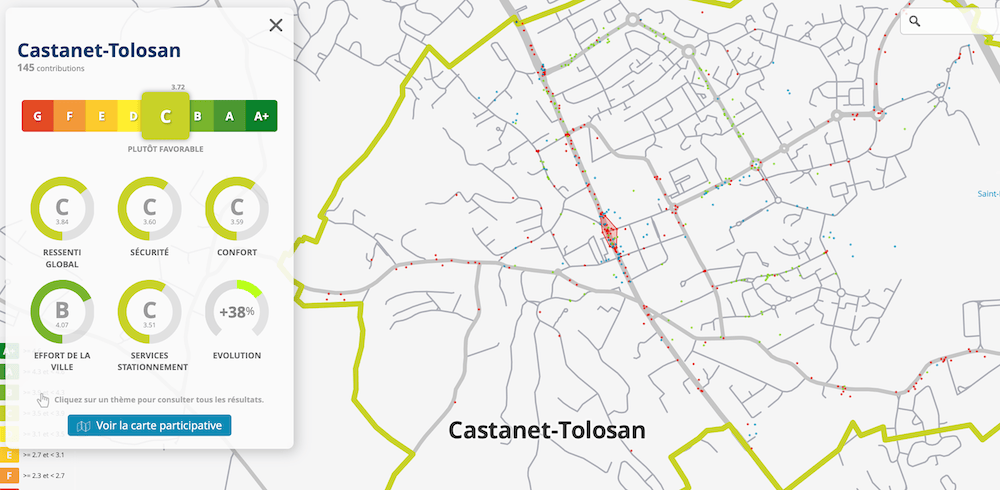
Task: Click the green B rating swatch
Action: pyautogui.click(x=198, y=116)
